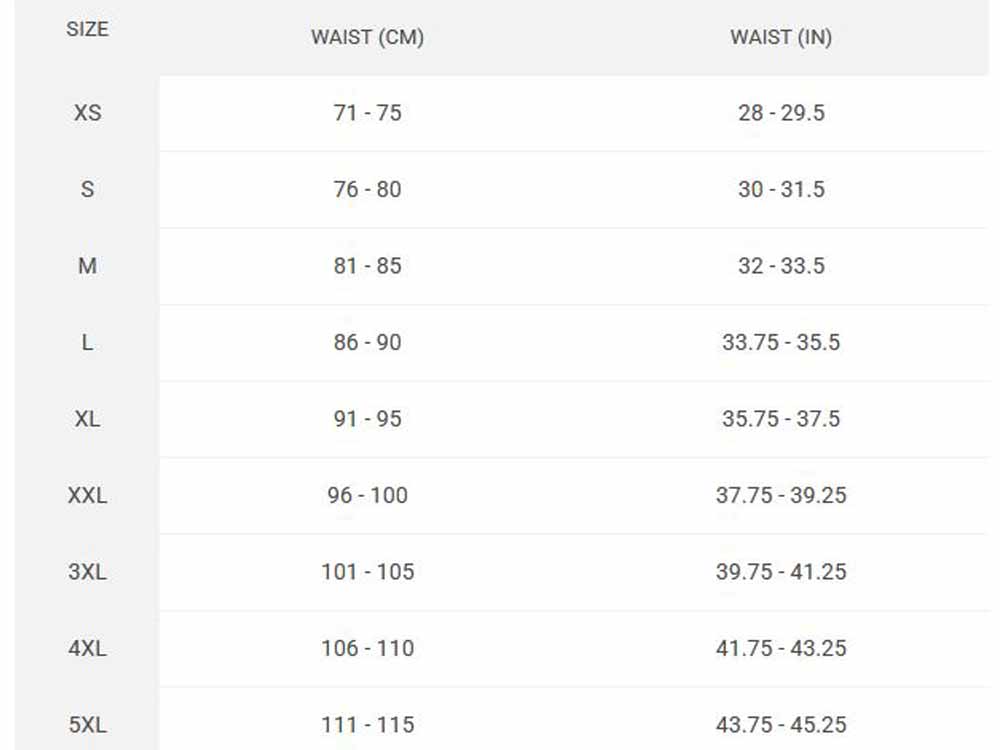Click the 28 - 29.5 inch waist cell

781,113
